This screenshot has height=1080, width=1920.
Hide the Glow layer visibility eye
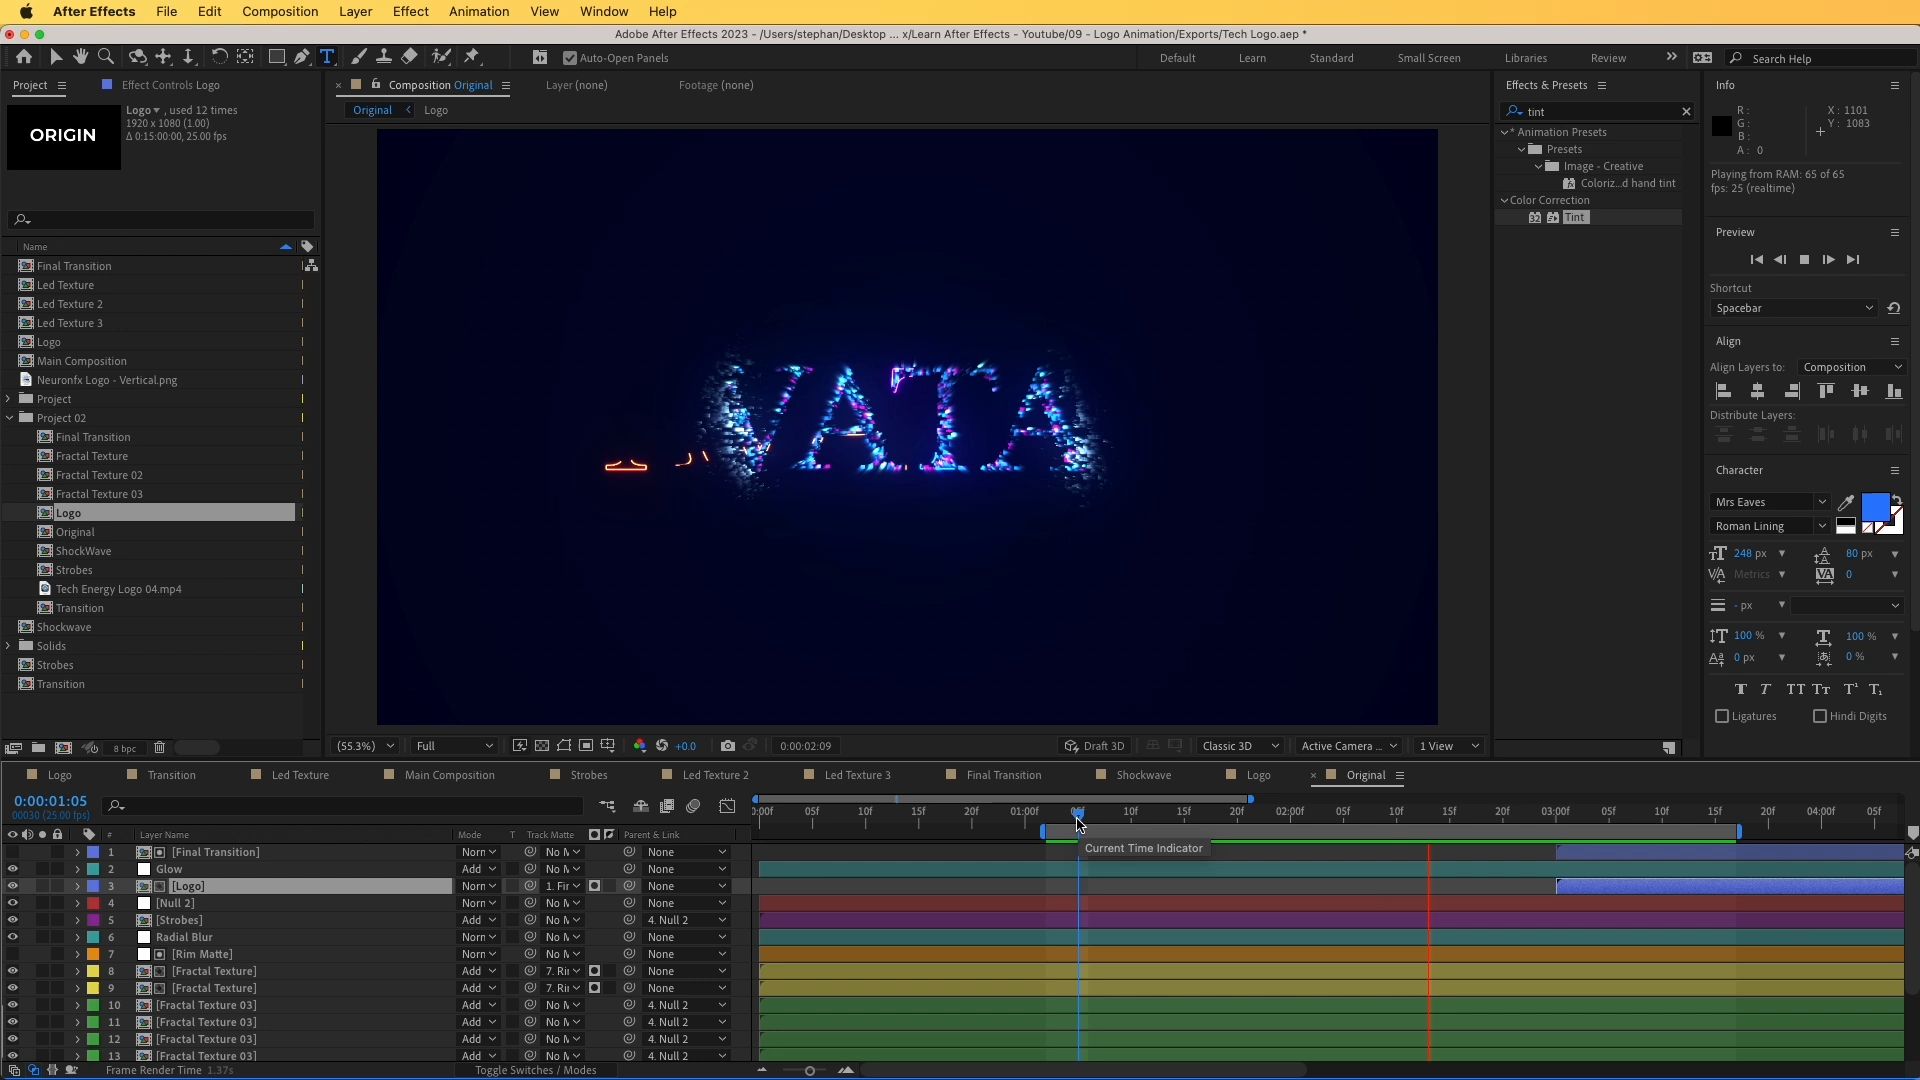pos(12,869)
